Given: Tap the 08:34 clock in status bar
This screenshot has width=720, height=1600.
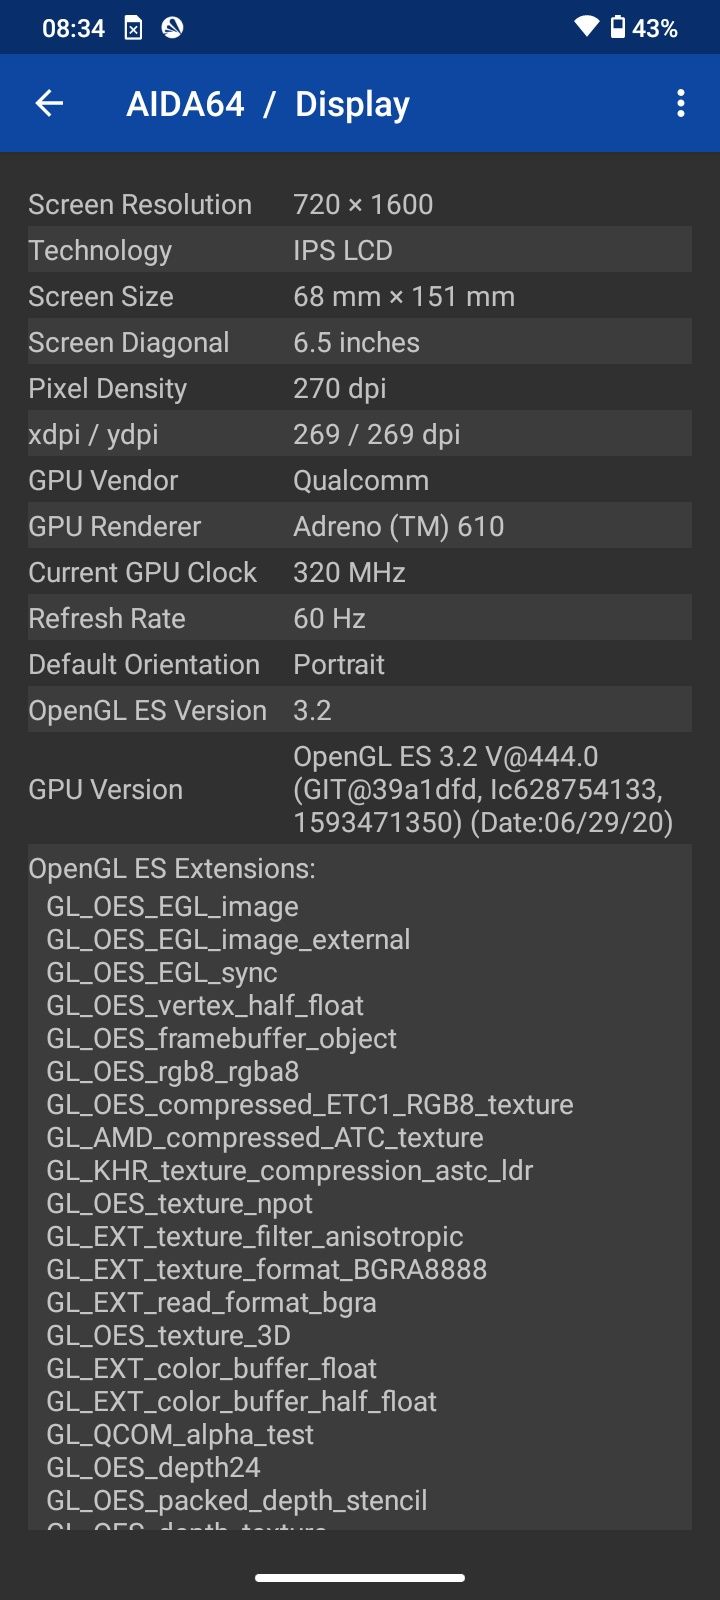Looking at the screenshot, I should (73, 28).
